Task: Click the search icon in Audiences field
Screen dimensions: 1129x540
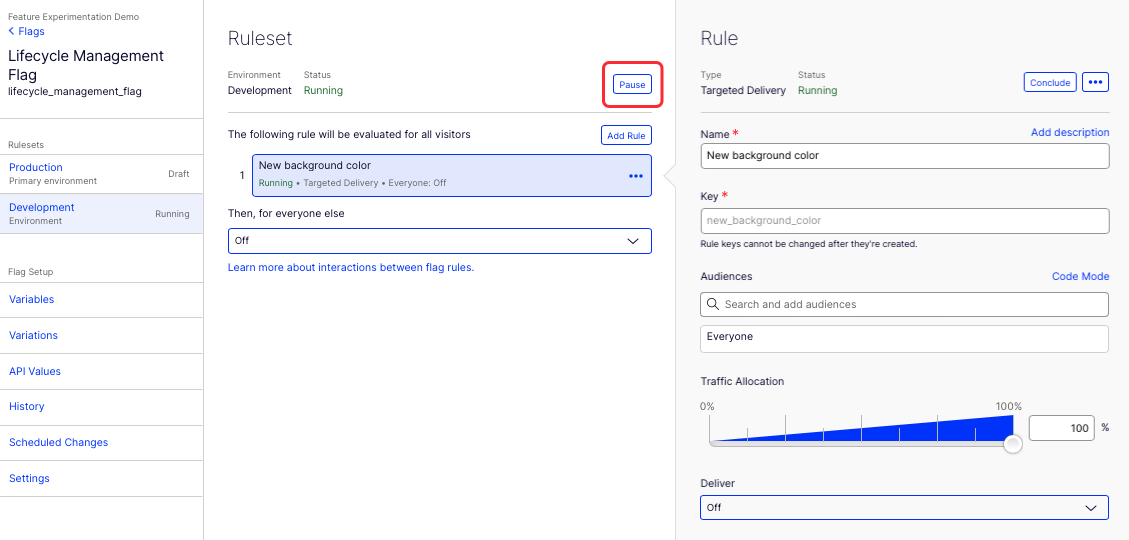Action: [x=713, y=304]
